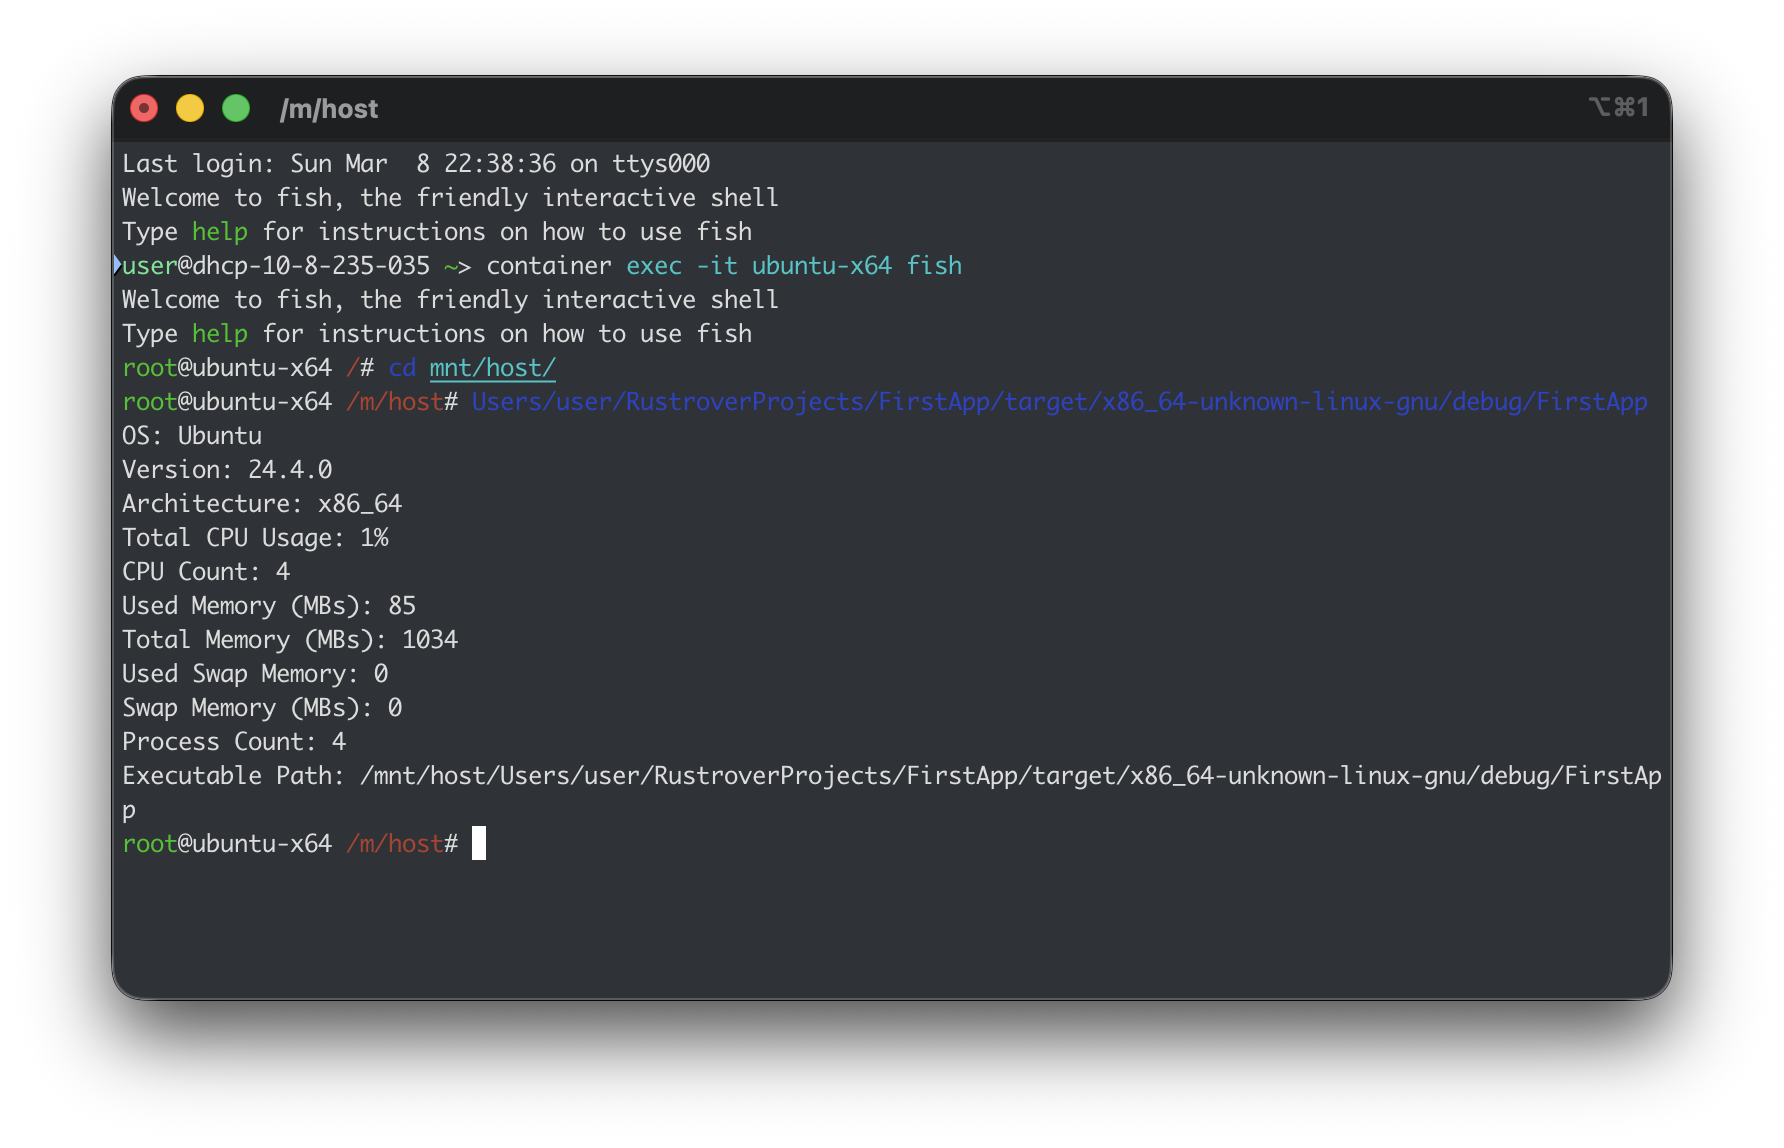1784x1148 pixels.
Task: Click the Architecture: x86_64 line
Action: click(262, 503)
